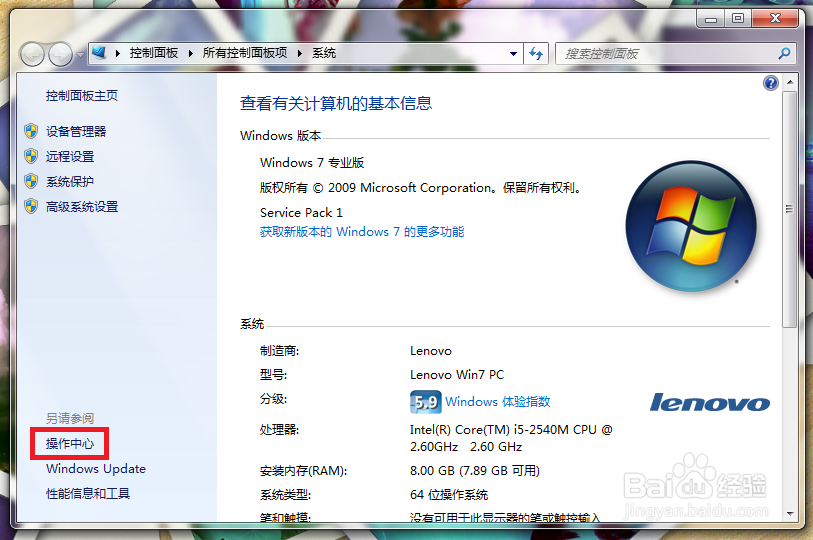Click the magnifier search icon
Screen dimensions: 813x540
point(784,53)
